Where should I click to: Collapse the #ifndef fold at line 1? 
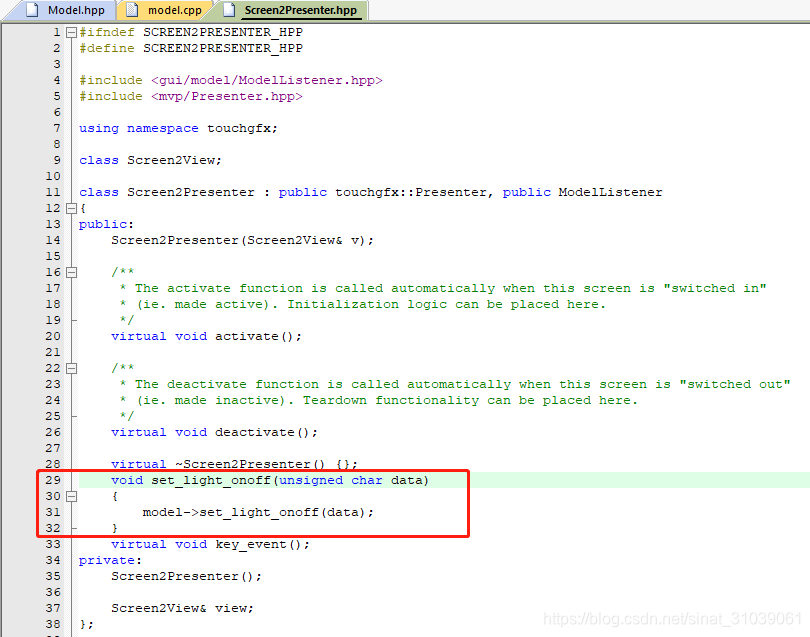tap(71, 33)
